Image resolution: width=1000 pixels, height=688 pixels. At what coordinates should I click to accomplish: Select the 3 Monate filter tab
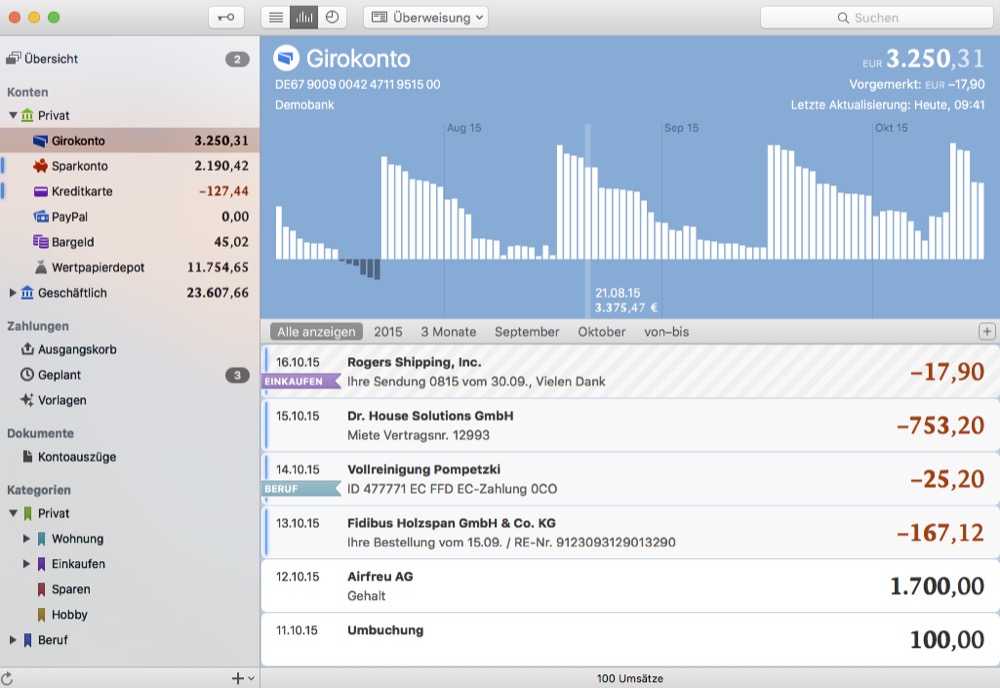[448, 332]
